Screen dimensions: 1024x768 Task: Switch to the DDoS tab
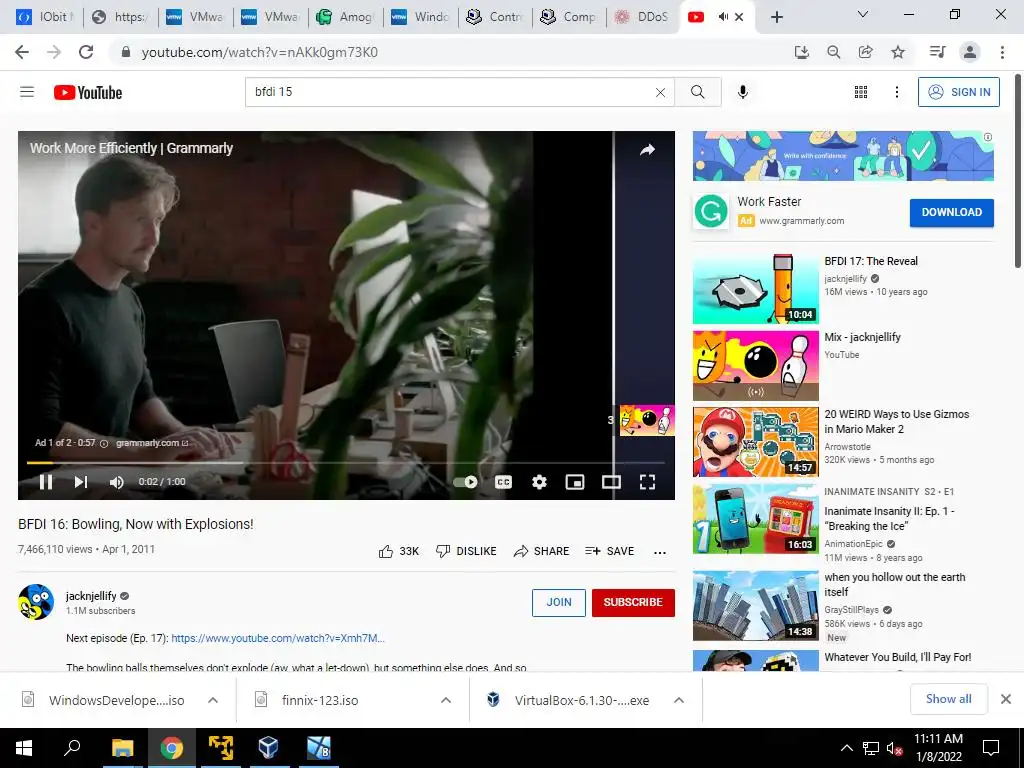click(643, 17)
